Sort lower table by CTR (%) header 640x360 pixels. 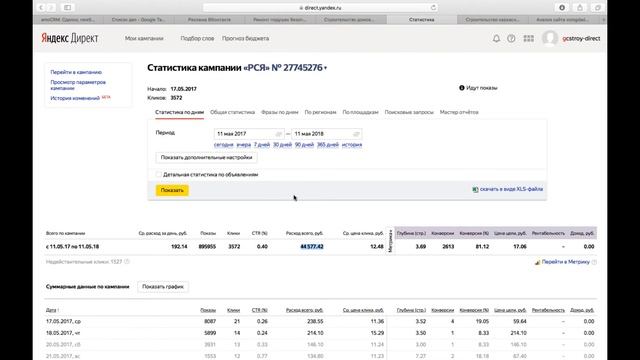pos(260,310)
